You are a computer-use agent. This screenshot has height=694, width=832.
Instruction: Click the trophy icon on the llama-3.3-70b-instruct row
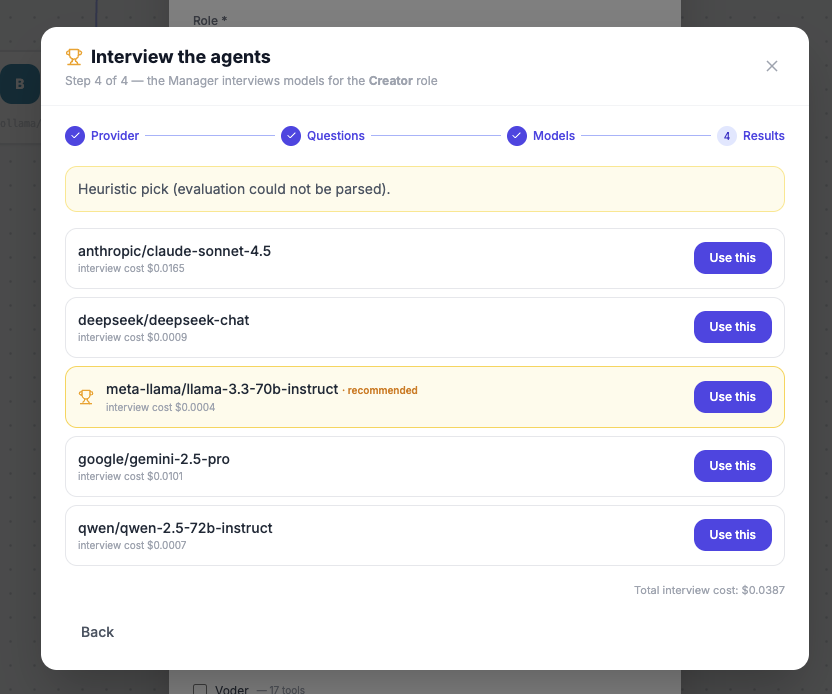click(86, 397)
